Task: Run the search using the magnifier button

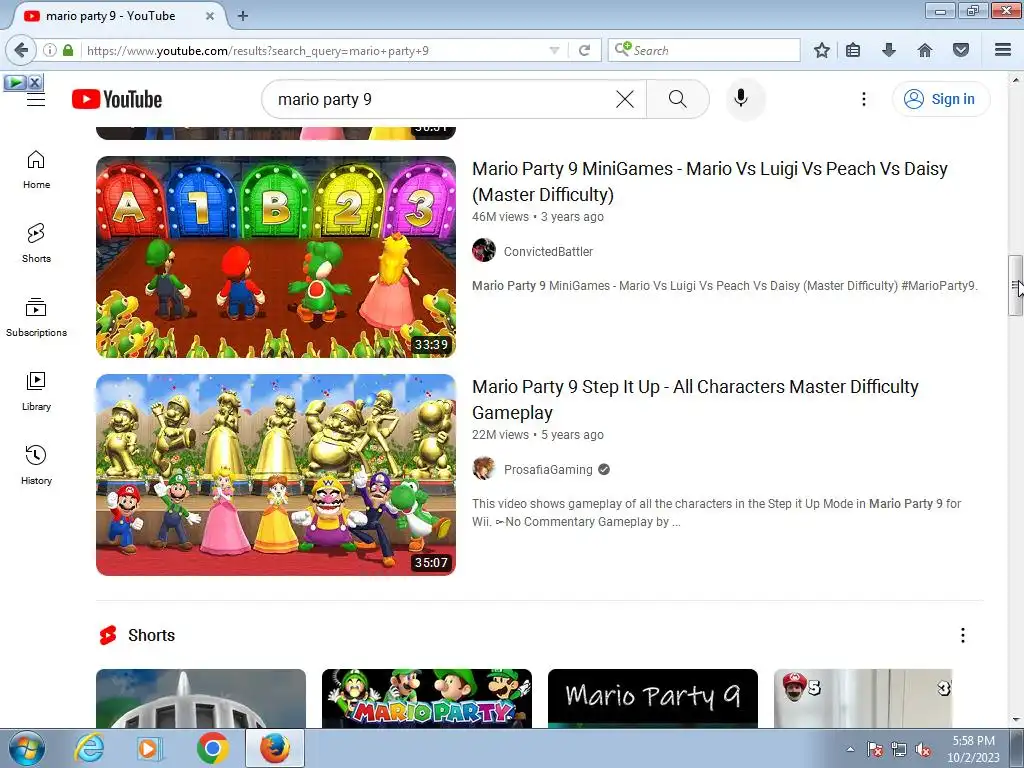Action: 678,99
